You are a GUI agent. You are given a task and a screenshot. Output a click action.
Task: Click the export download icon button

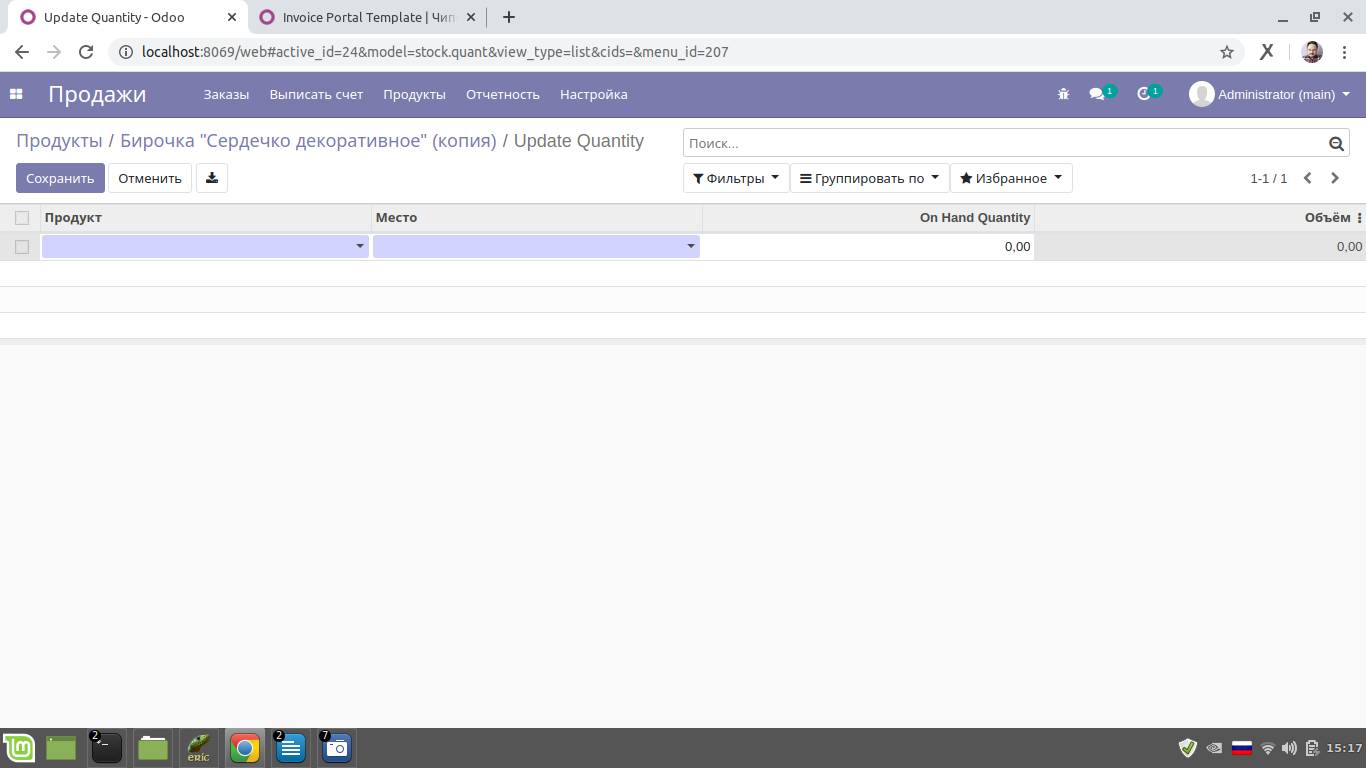[x=212, y=178]
